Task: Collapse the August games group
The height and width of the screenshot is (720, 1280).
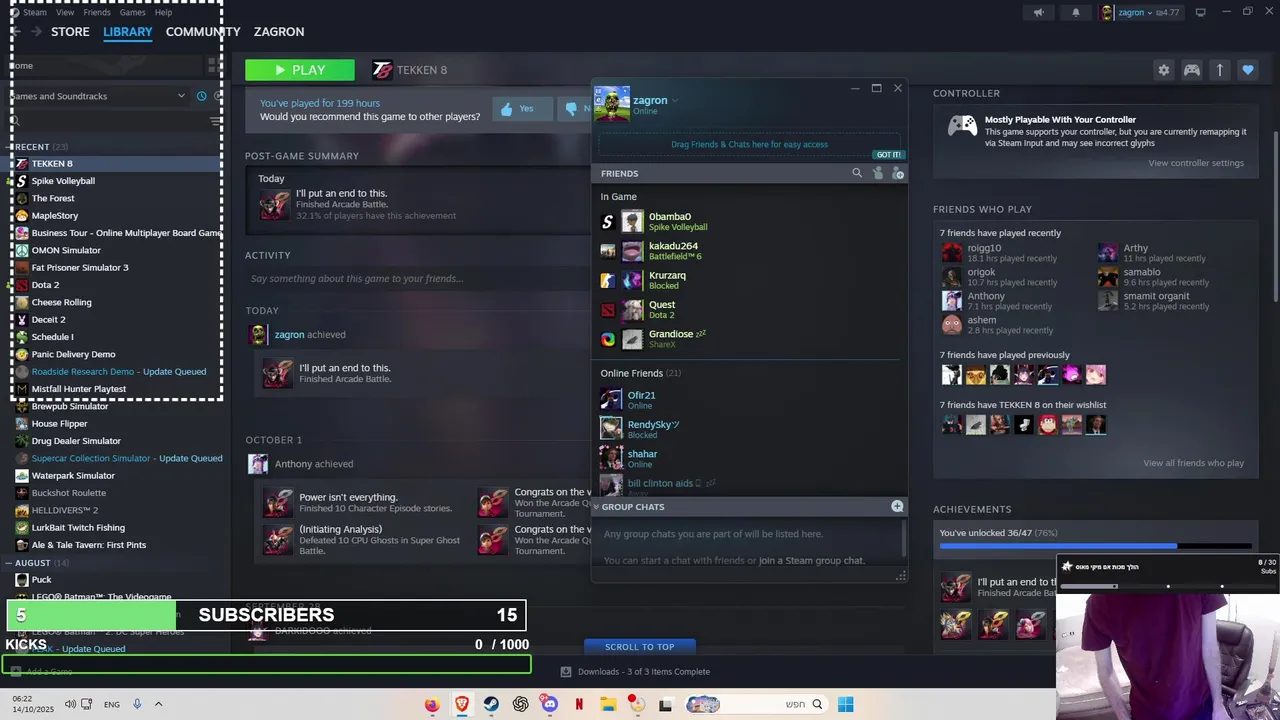Action: click(x=8, y=563)
